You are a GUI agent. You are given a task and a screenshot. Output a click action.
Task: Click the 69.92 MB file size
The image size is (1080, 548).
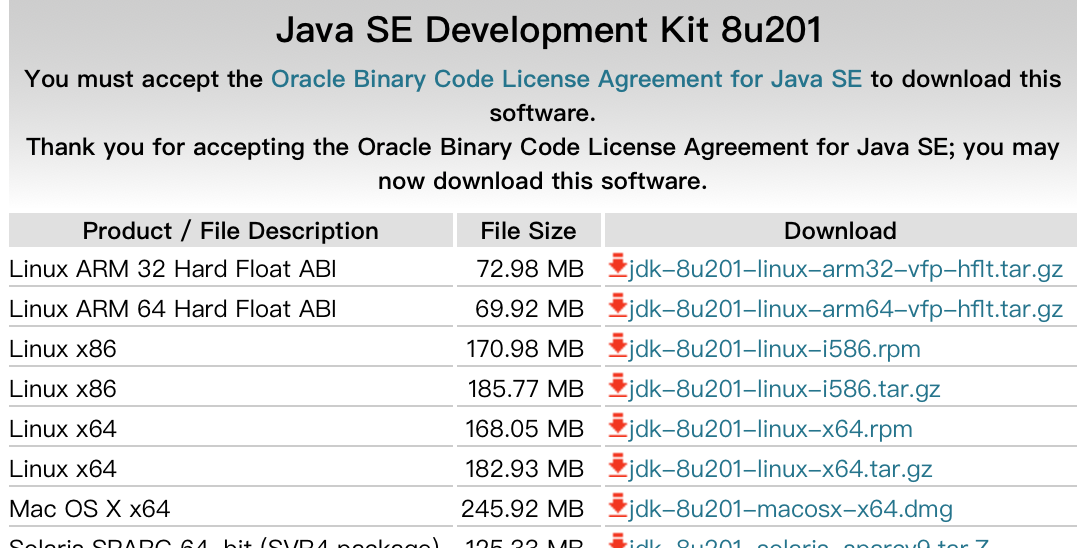530,309
